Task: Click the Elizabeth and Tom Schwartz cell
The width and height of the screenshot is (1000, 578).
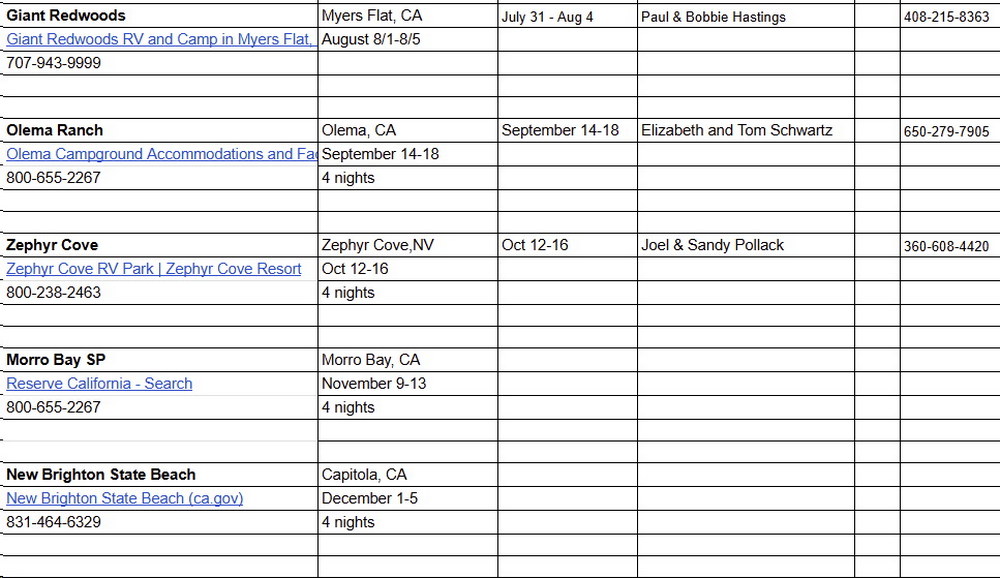Action: pyautogui.click(x=737, y=130)
